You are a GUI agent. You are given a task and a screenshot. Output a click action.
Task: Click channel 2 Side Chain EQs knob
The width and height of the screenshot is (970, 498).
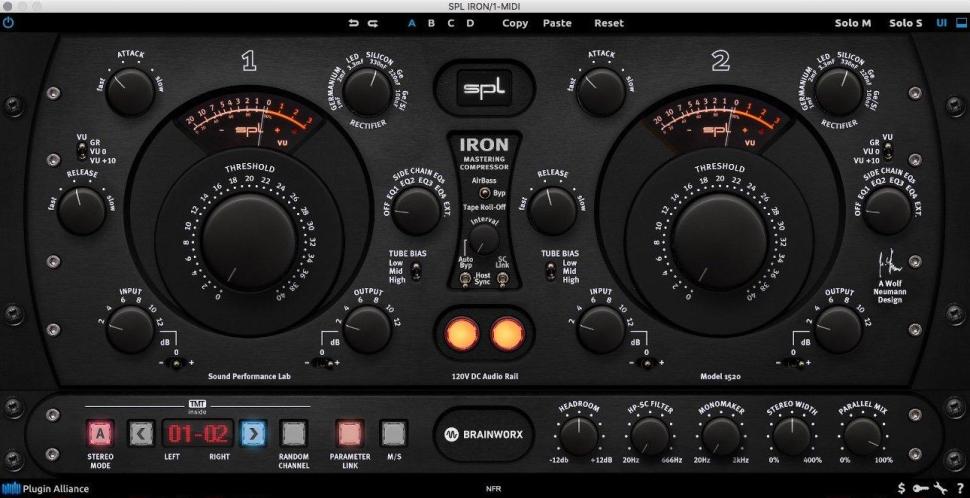(x=886, y=210)
